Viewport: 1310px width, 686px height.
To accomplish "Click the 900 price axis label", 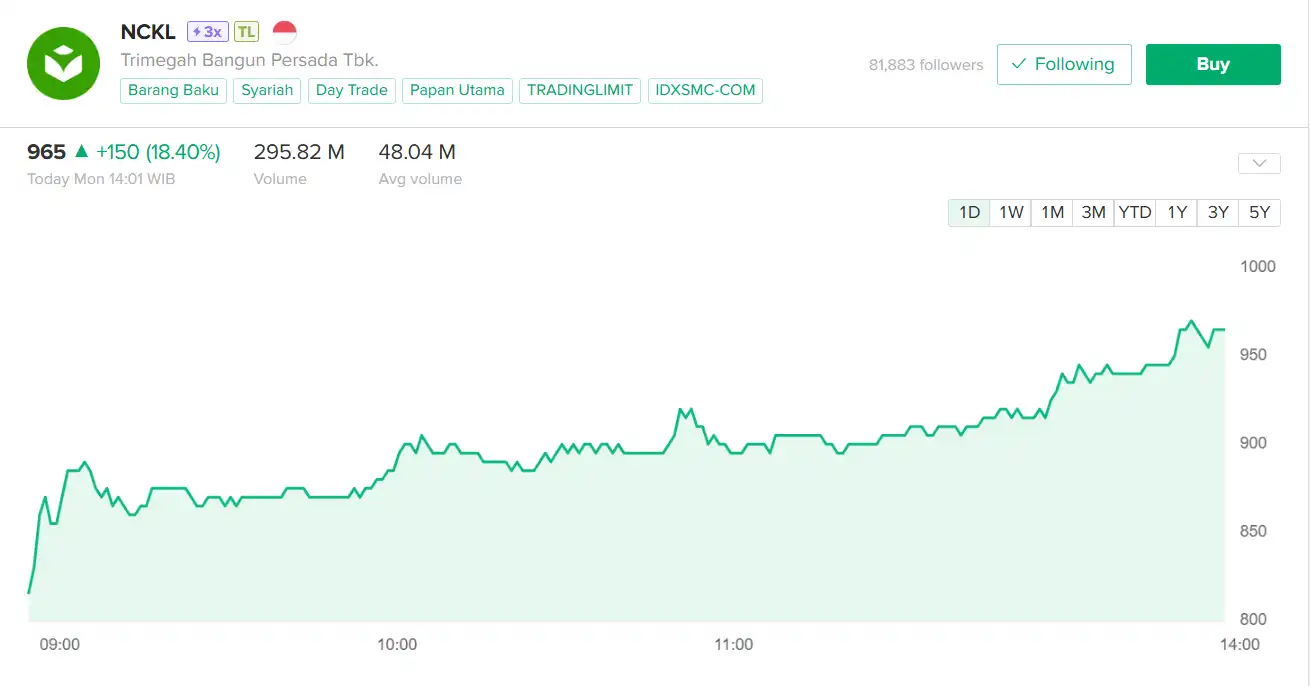I will 1254,443.
